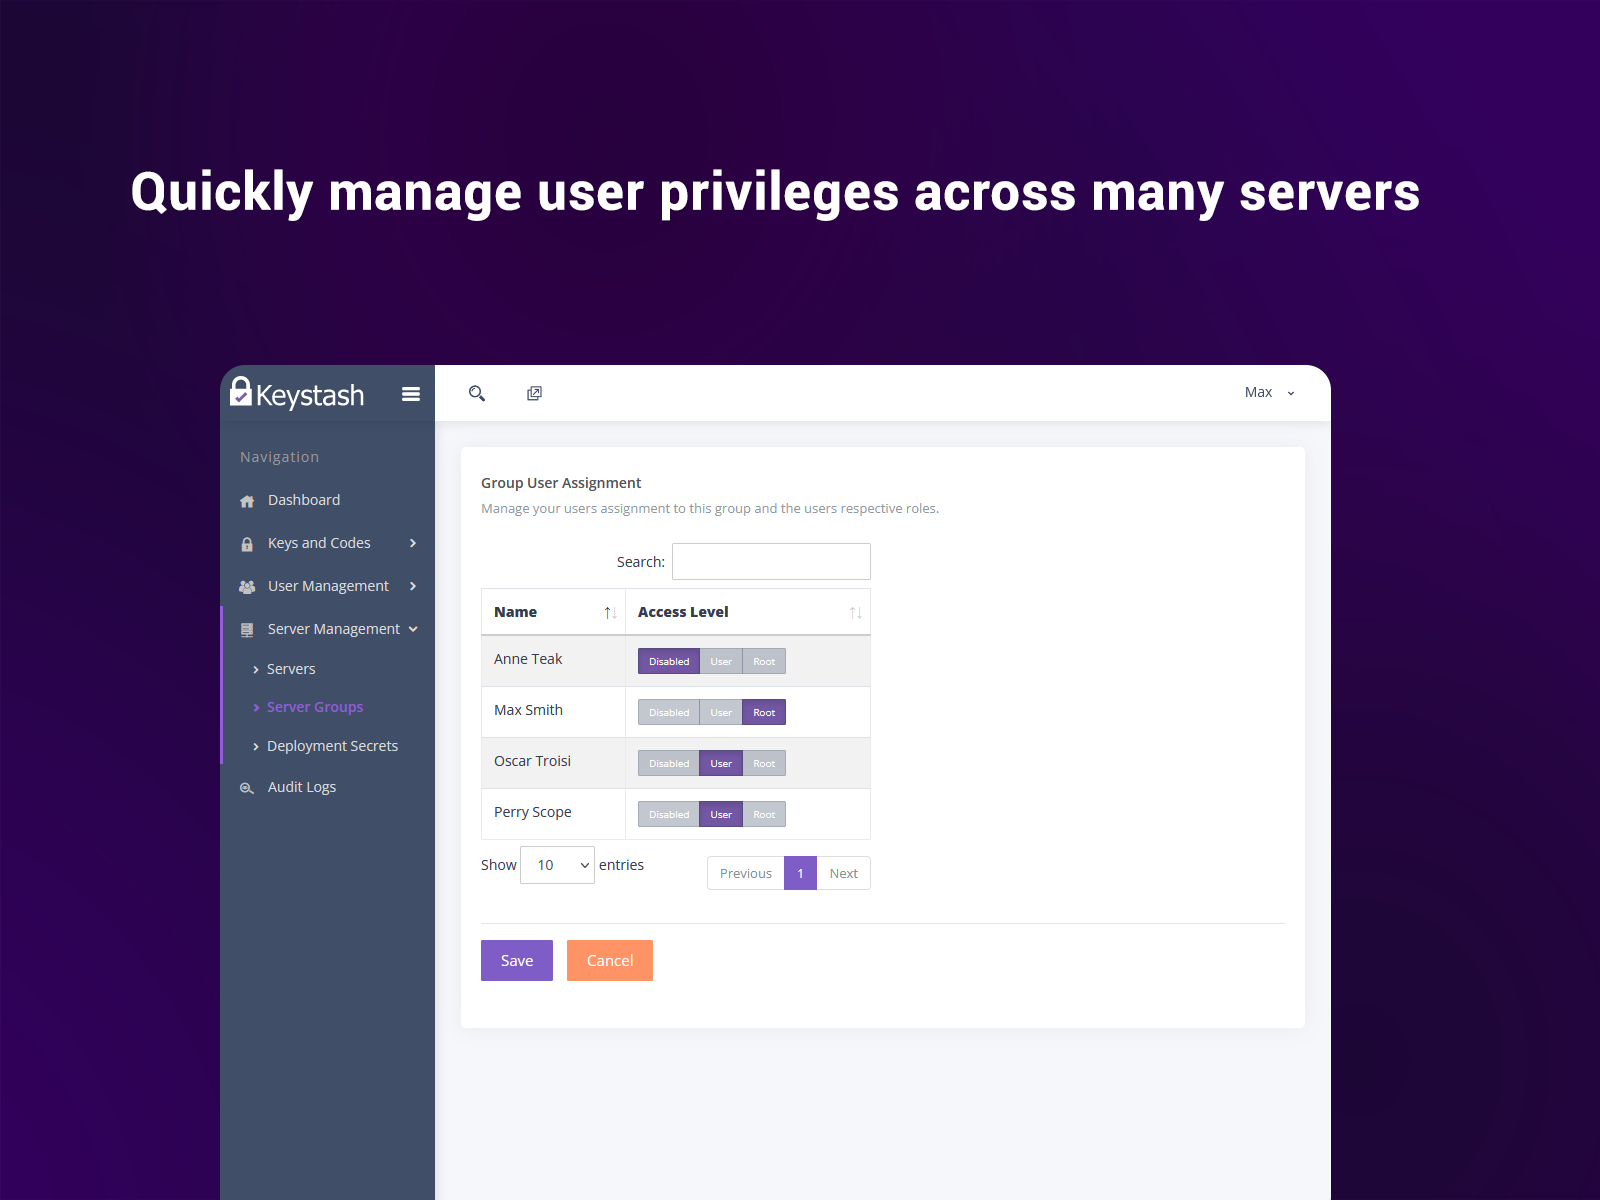Set Perry Scope access to Root
Screen dimensions: 1600x1200
pyautogui.click(x=764, y=814)
